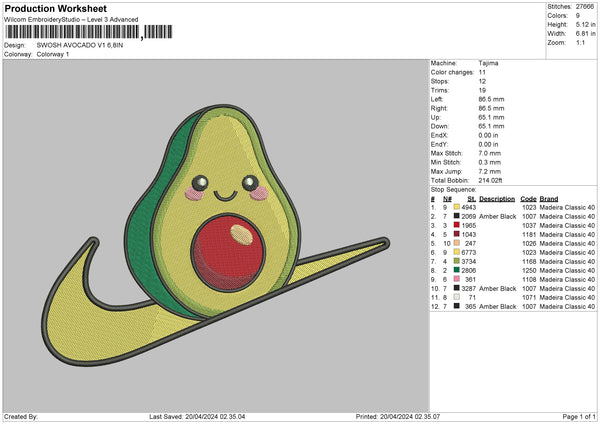
Task: Click the 'Page 1 of 1' indicator
Action: pos(579,416)
